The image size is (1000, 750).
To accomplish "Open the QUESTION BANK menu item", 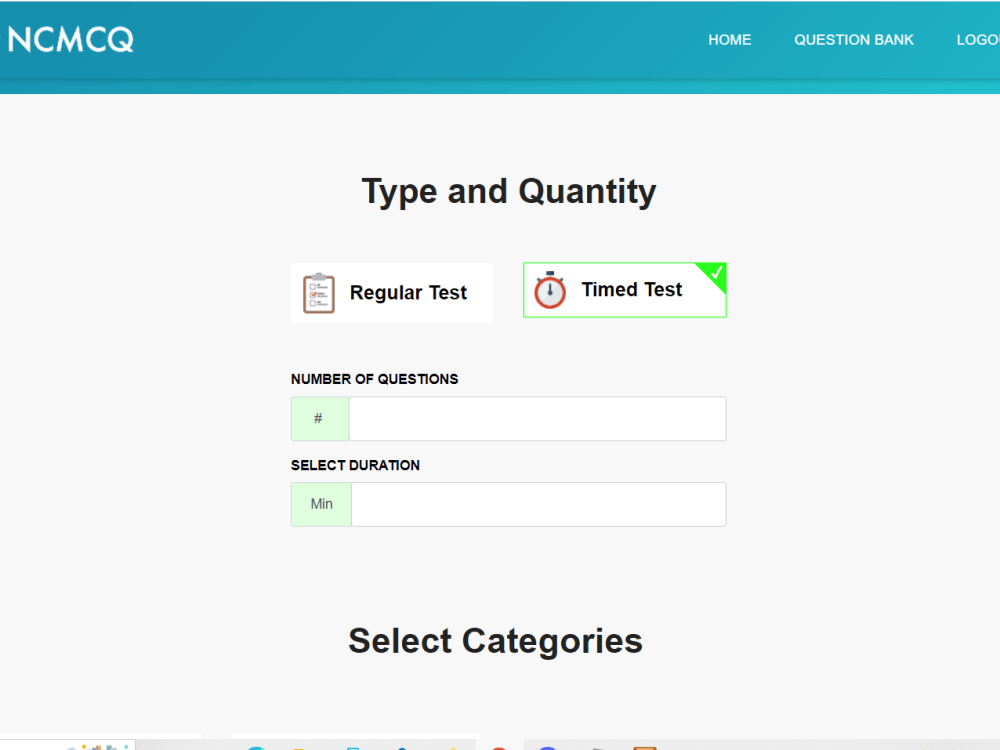I will click(x=853, y=40).
